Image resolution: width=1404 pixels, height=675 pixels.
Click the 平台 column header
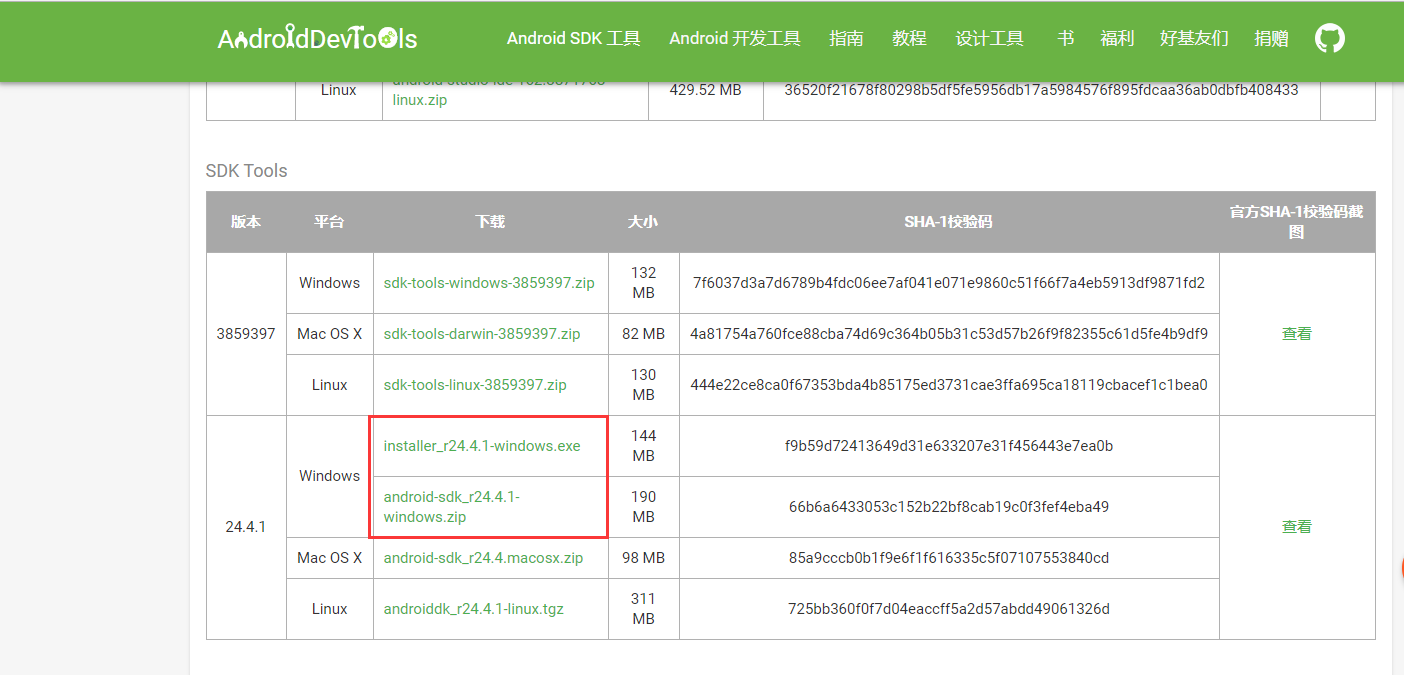pos(329,222)
